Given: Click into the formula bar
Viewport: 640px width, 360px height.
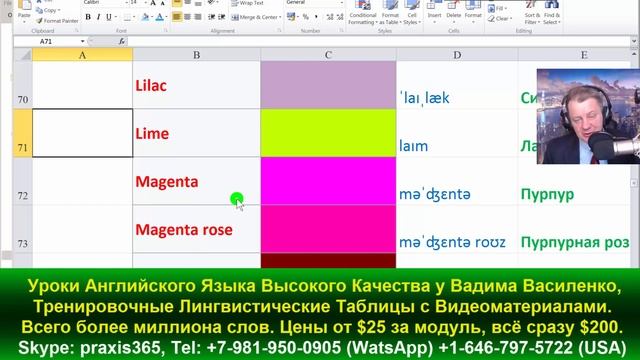Looking at the screenshot, I should coord(379,41).
